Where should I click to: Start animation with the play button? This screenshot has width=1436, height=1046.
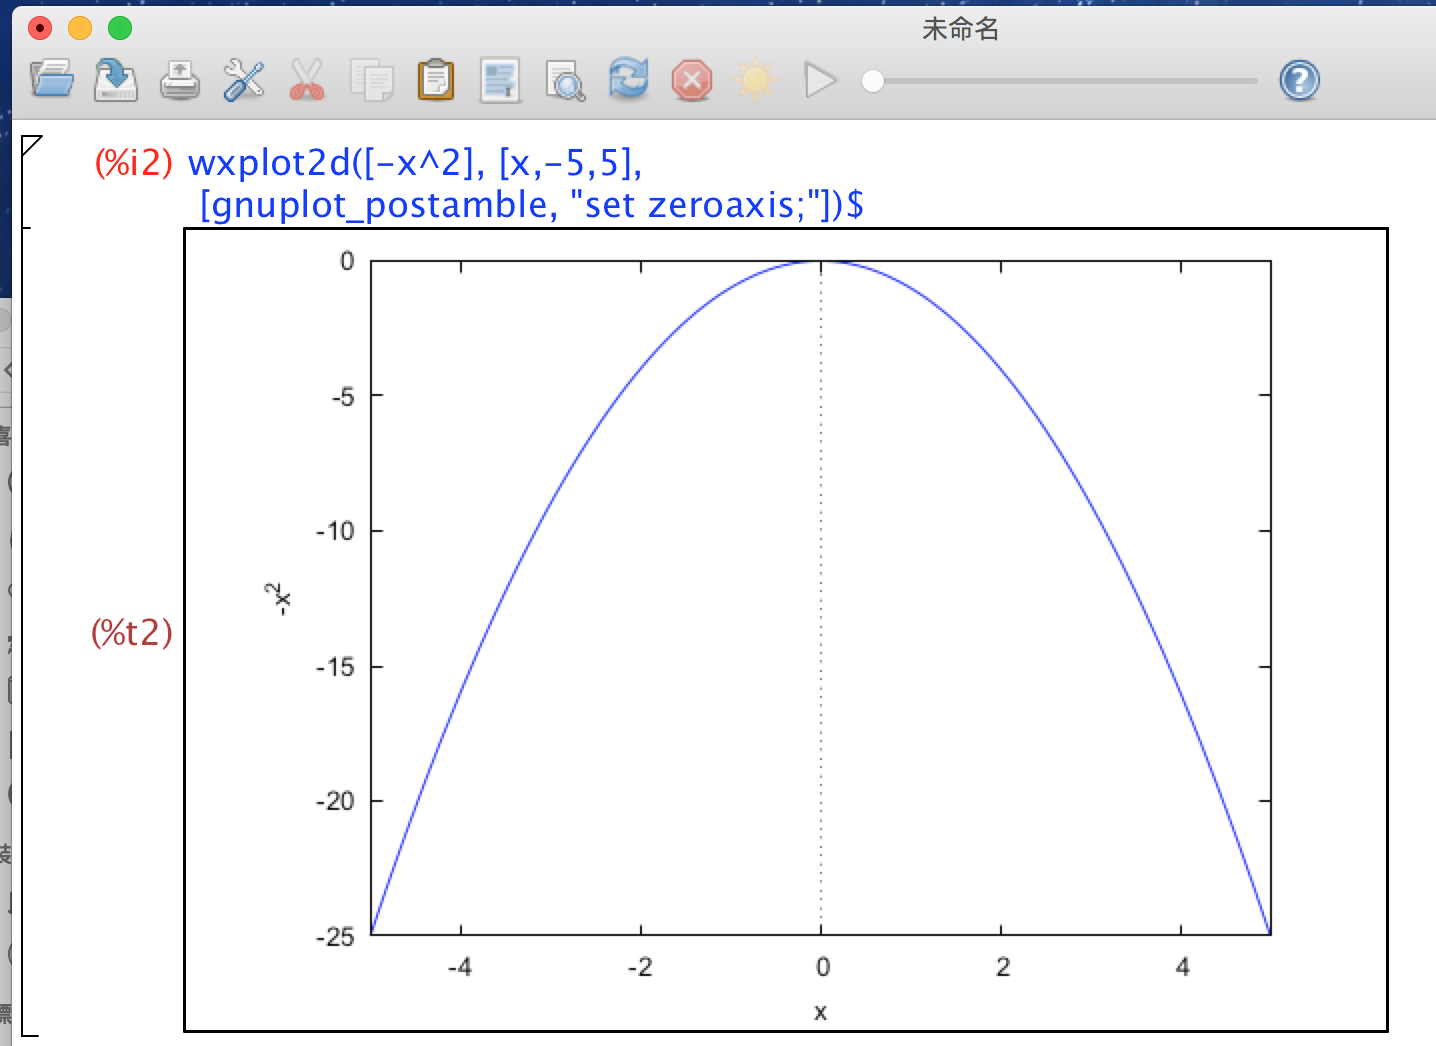(x=820, y=80)
